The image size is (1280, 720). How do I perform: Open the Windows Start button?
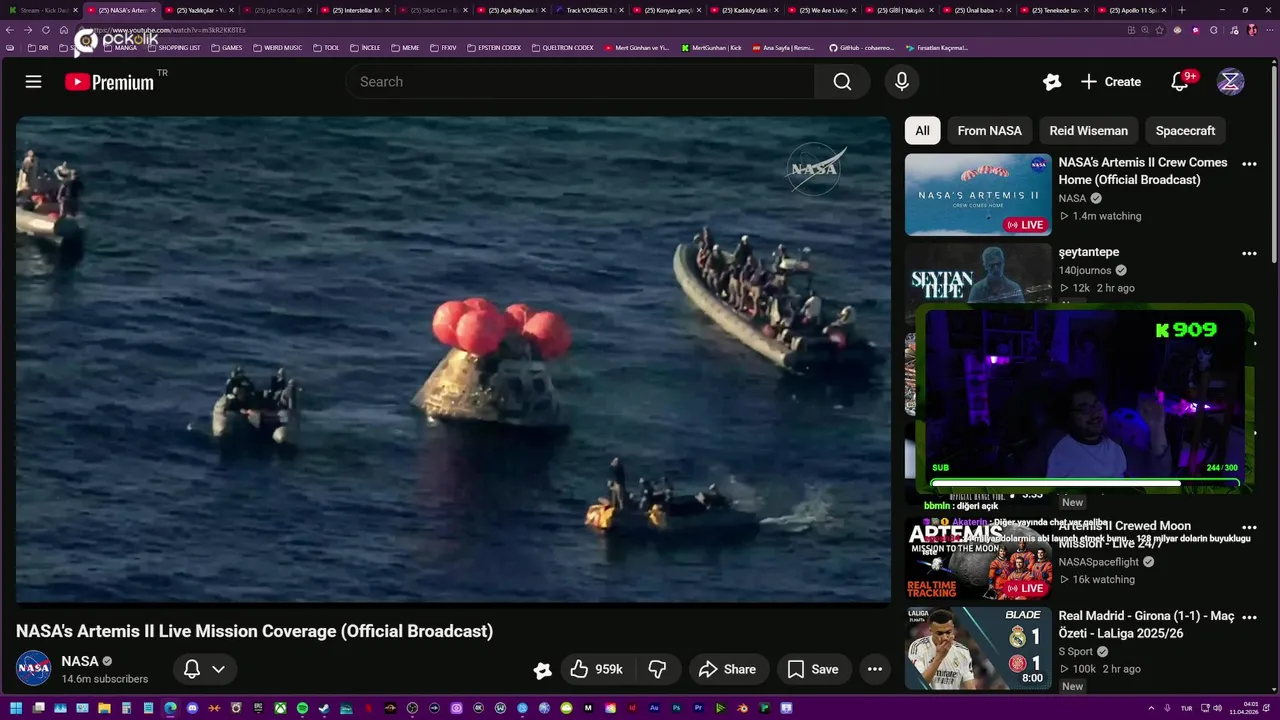[15, 708]
